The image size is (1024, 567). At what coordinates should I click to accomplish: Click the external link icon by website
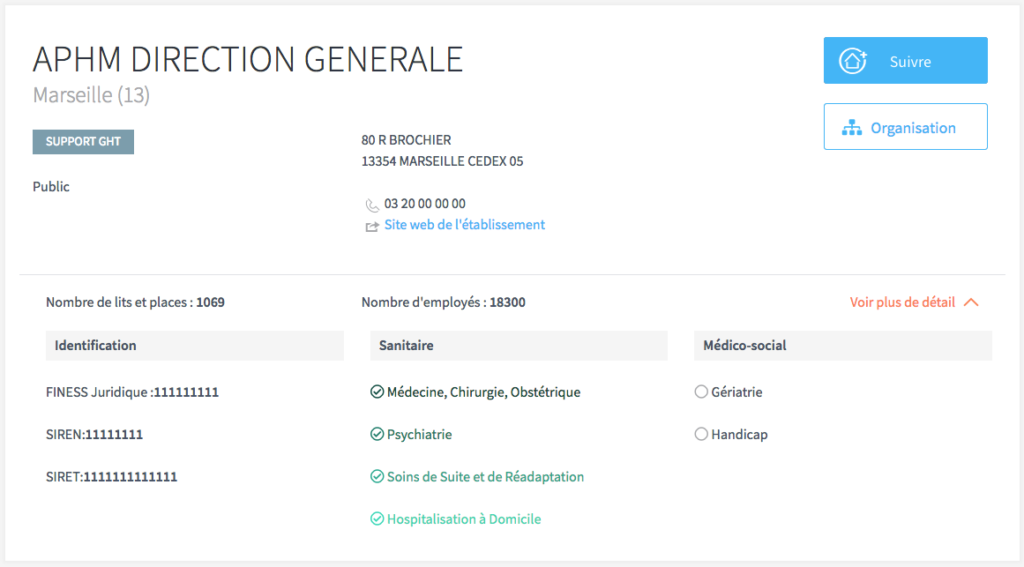372,226
